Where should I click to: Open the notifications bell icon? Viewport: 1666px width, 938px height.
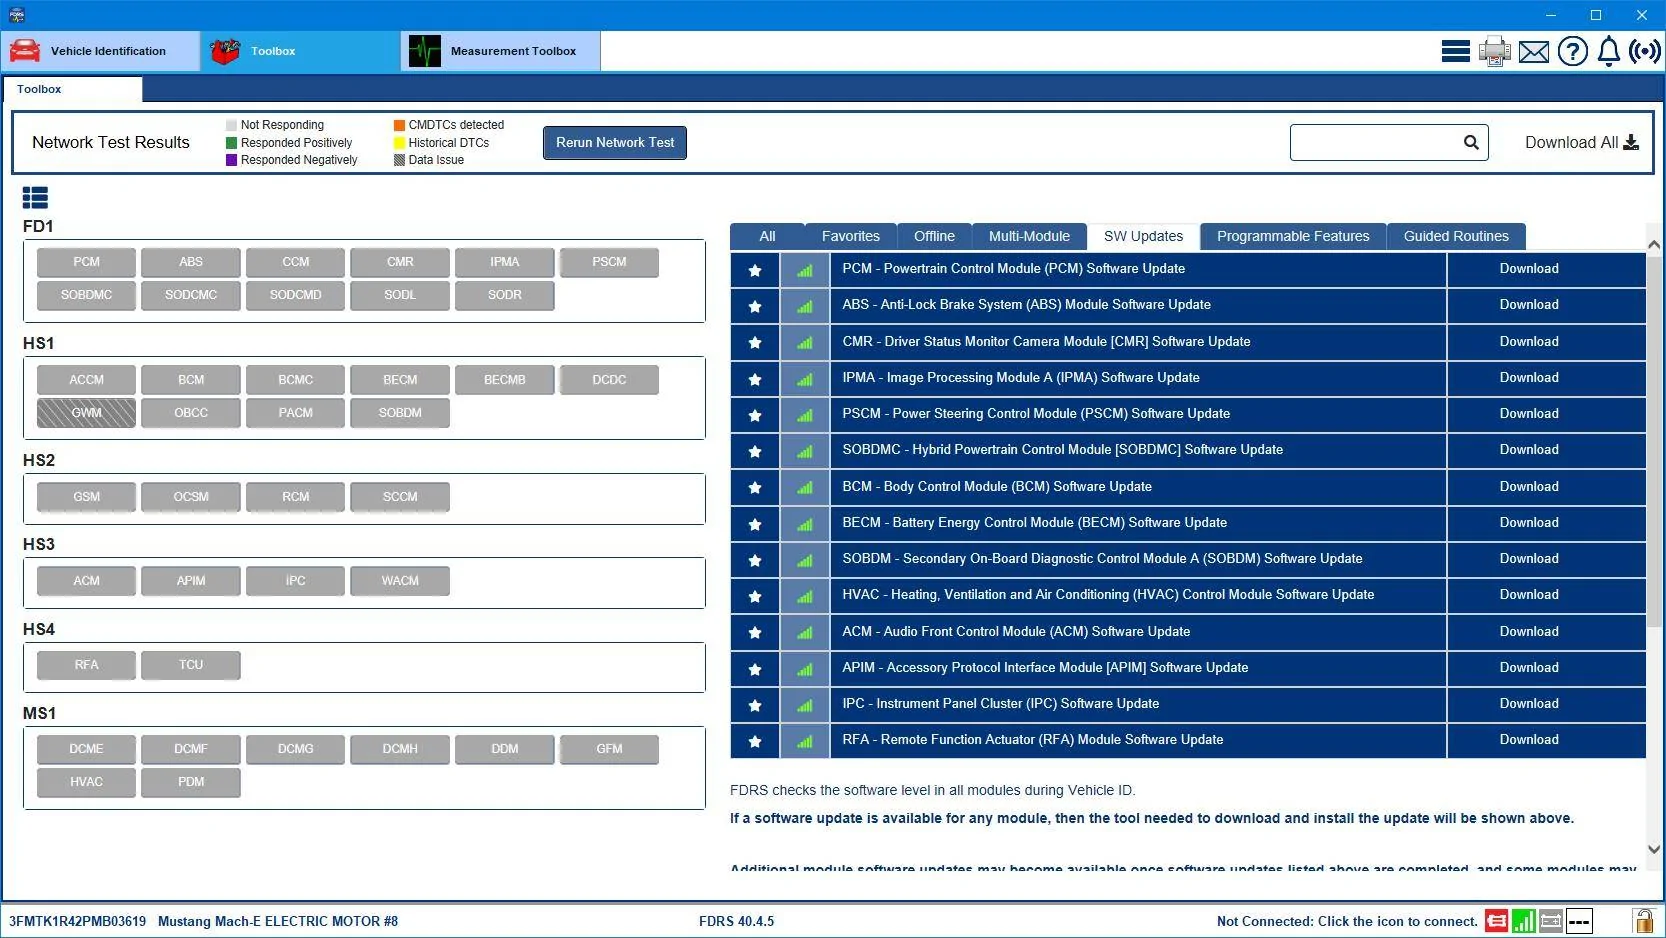pos(1609,51)
